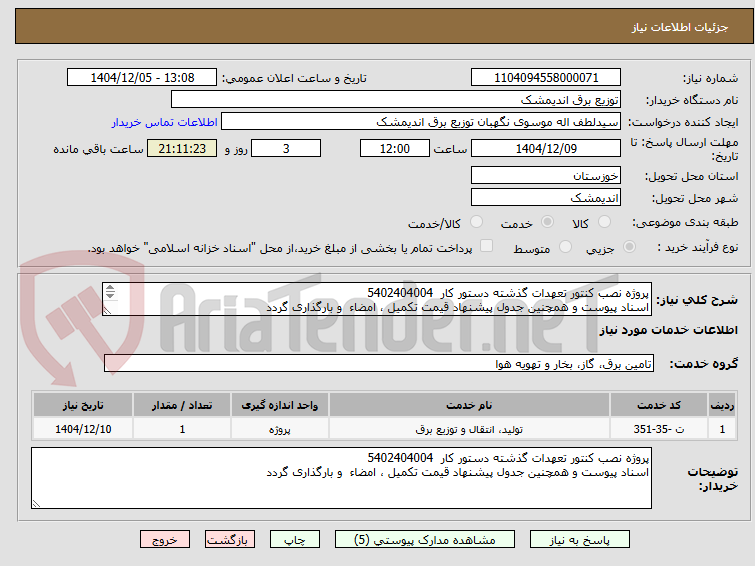
Task: Click the اطلاعات خدمات مورد نیاز heading
Action: coord(668,330)
